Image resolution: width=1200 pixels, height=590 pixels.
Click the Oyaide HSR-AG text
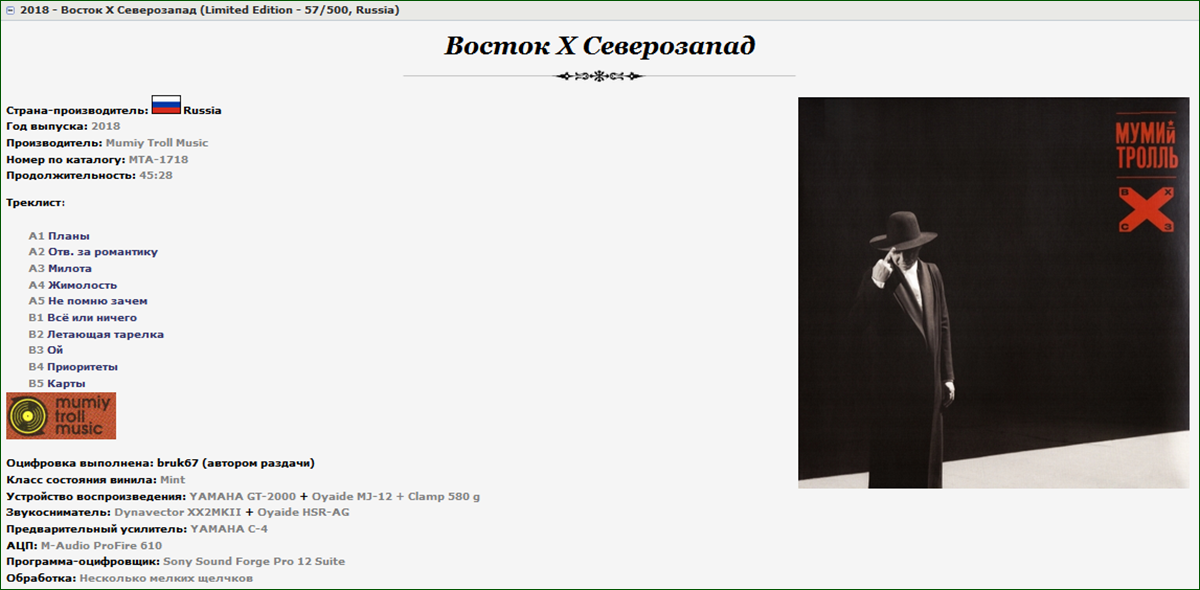click(304, 513)
